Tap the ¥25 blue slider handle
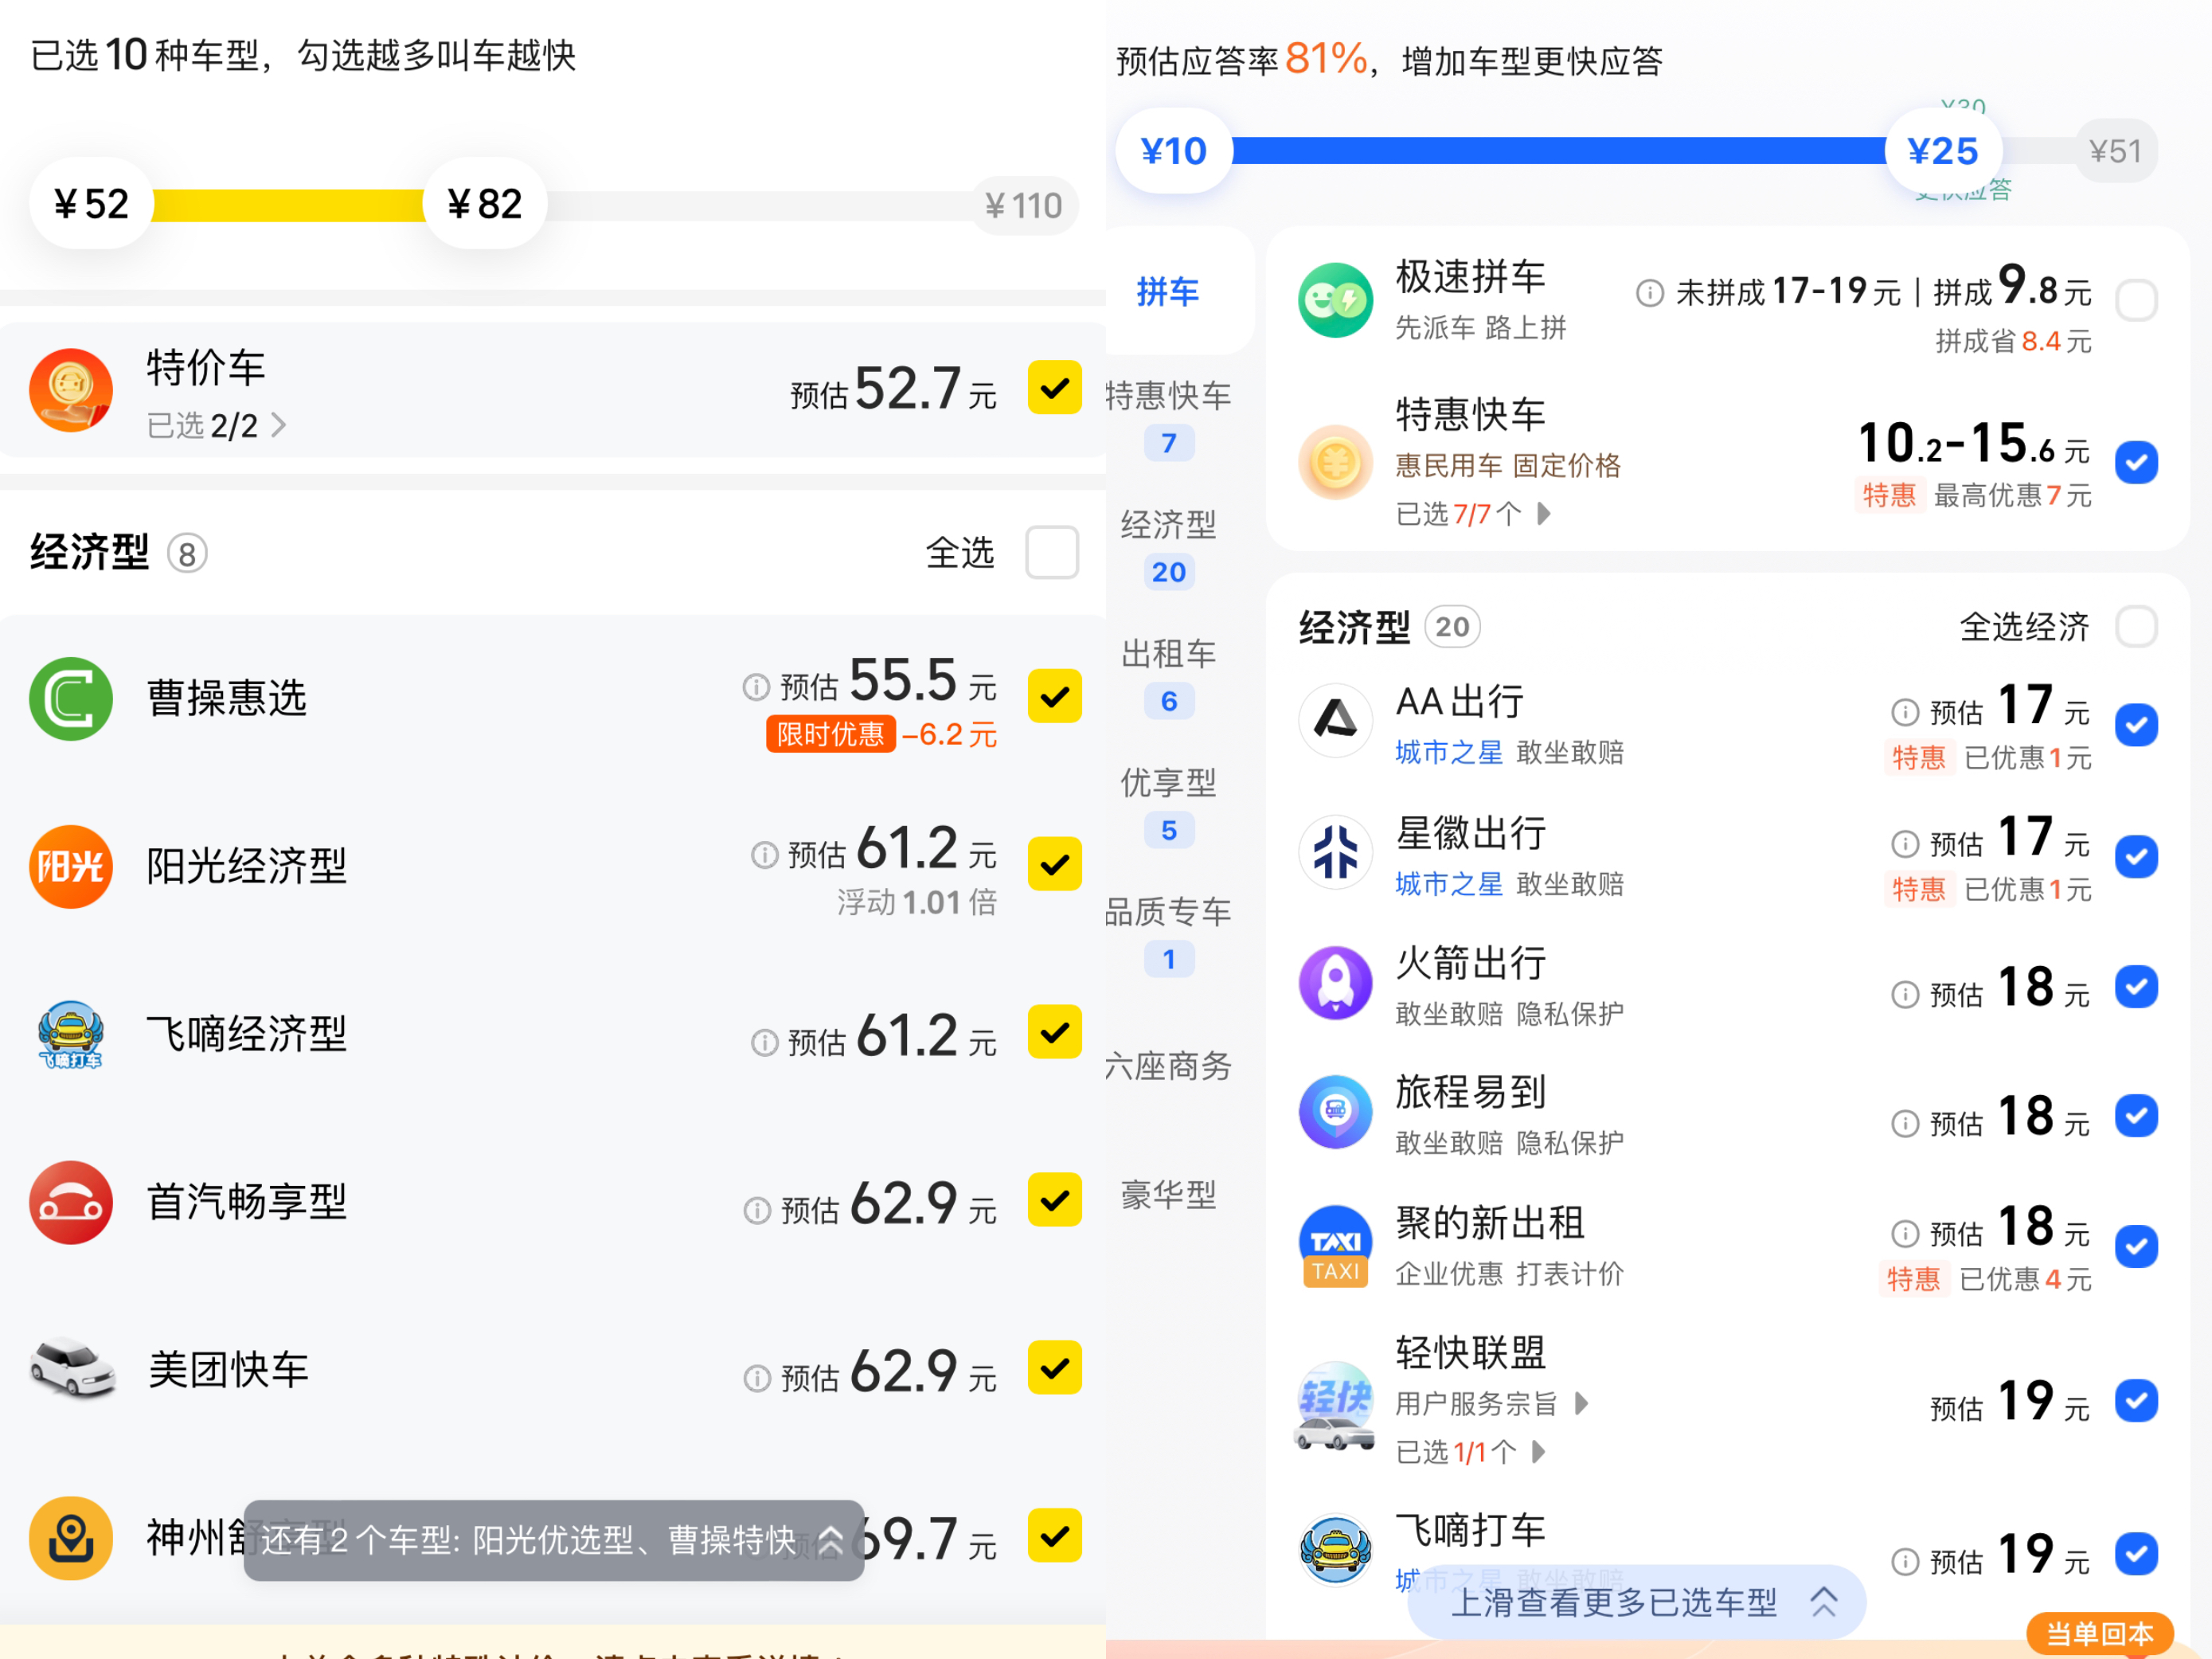Image resolution: width=2212 pixels, height=1659 pixels. click(x=1943, y=151)
